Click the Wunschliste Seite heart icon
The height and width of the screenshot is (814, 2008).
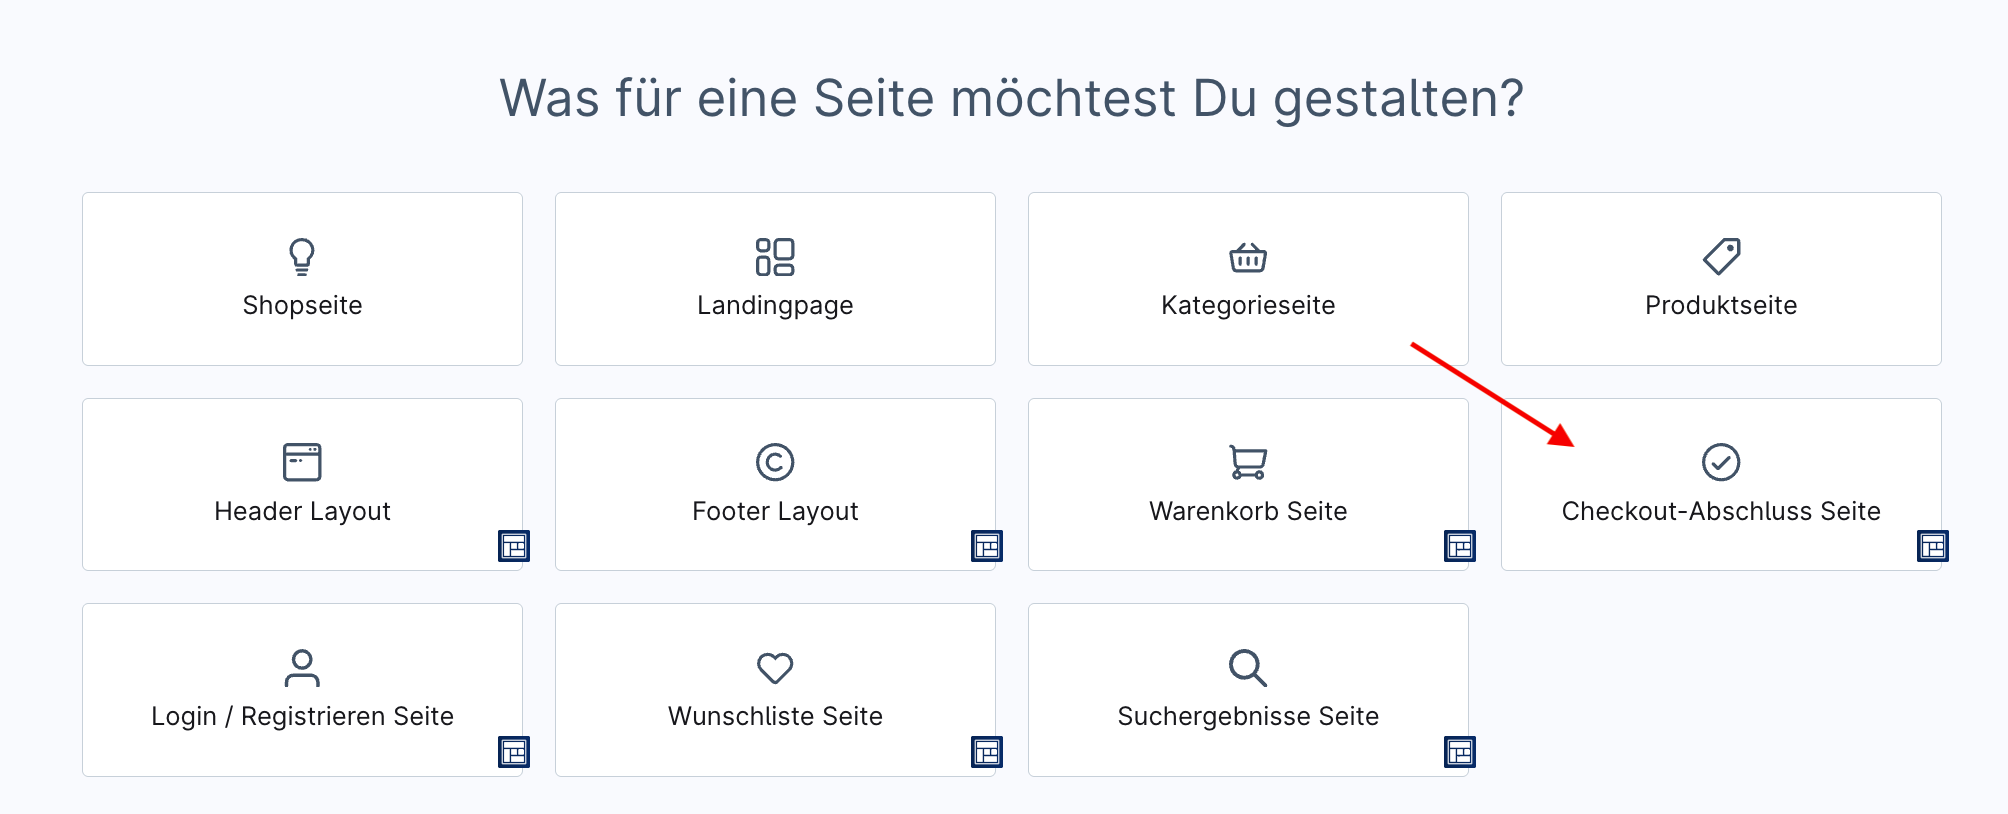coord(775,668)
